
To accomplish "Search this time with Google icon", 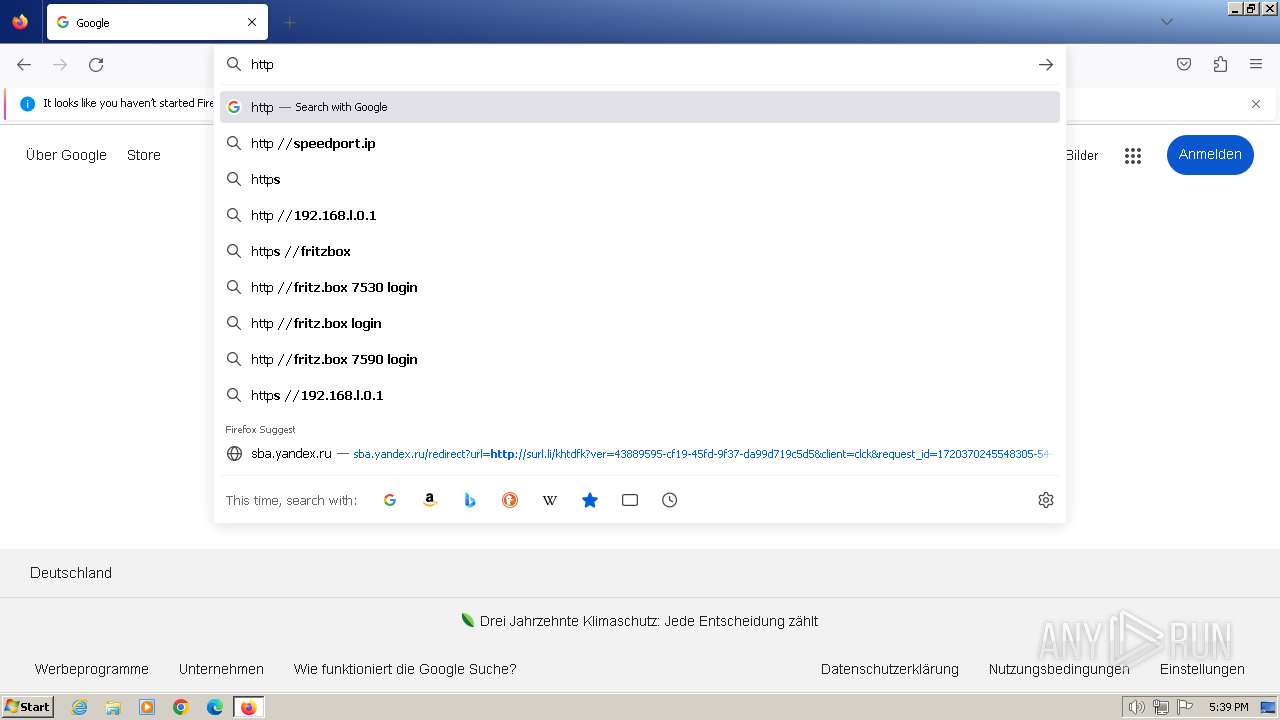I will pos(390,500).
